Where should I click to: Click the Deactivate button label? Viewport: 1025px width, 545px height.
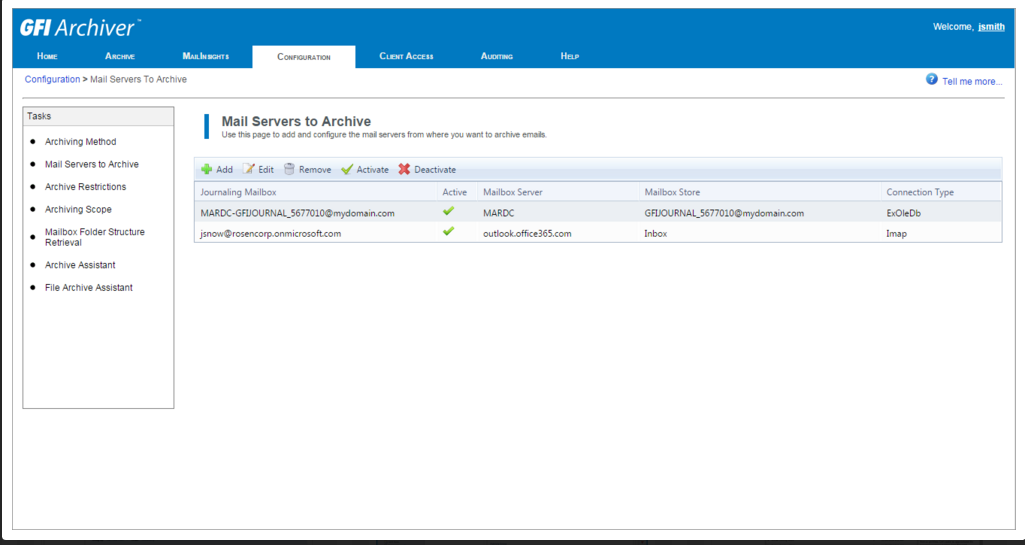[x=435, y=170]
